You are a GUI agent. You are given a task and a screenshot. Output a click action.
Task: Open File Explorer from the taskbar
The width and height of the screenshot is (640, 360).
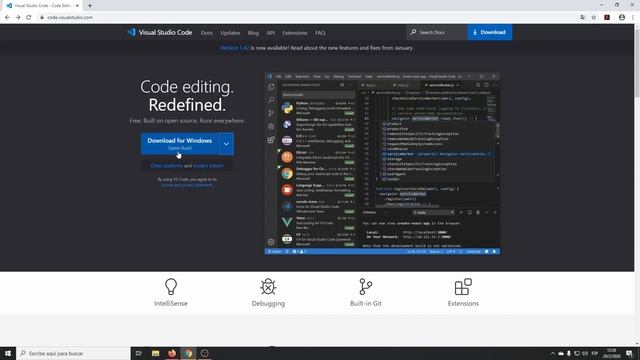pos(155,353)
